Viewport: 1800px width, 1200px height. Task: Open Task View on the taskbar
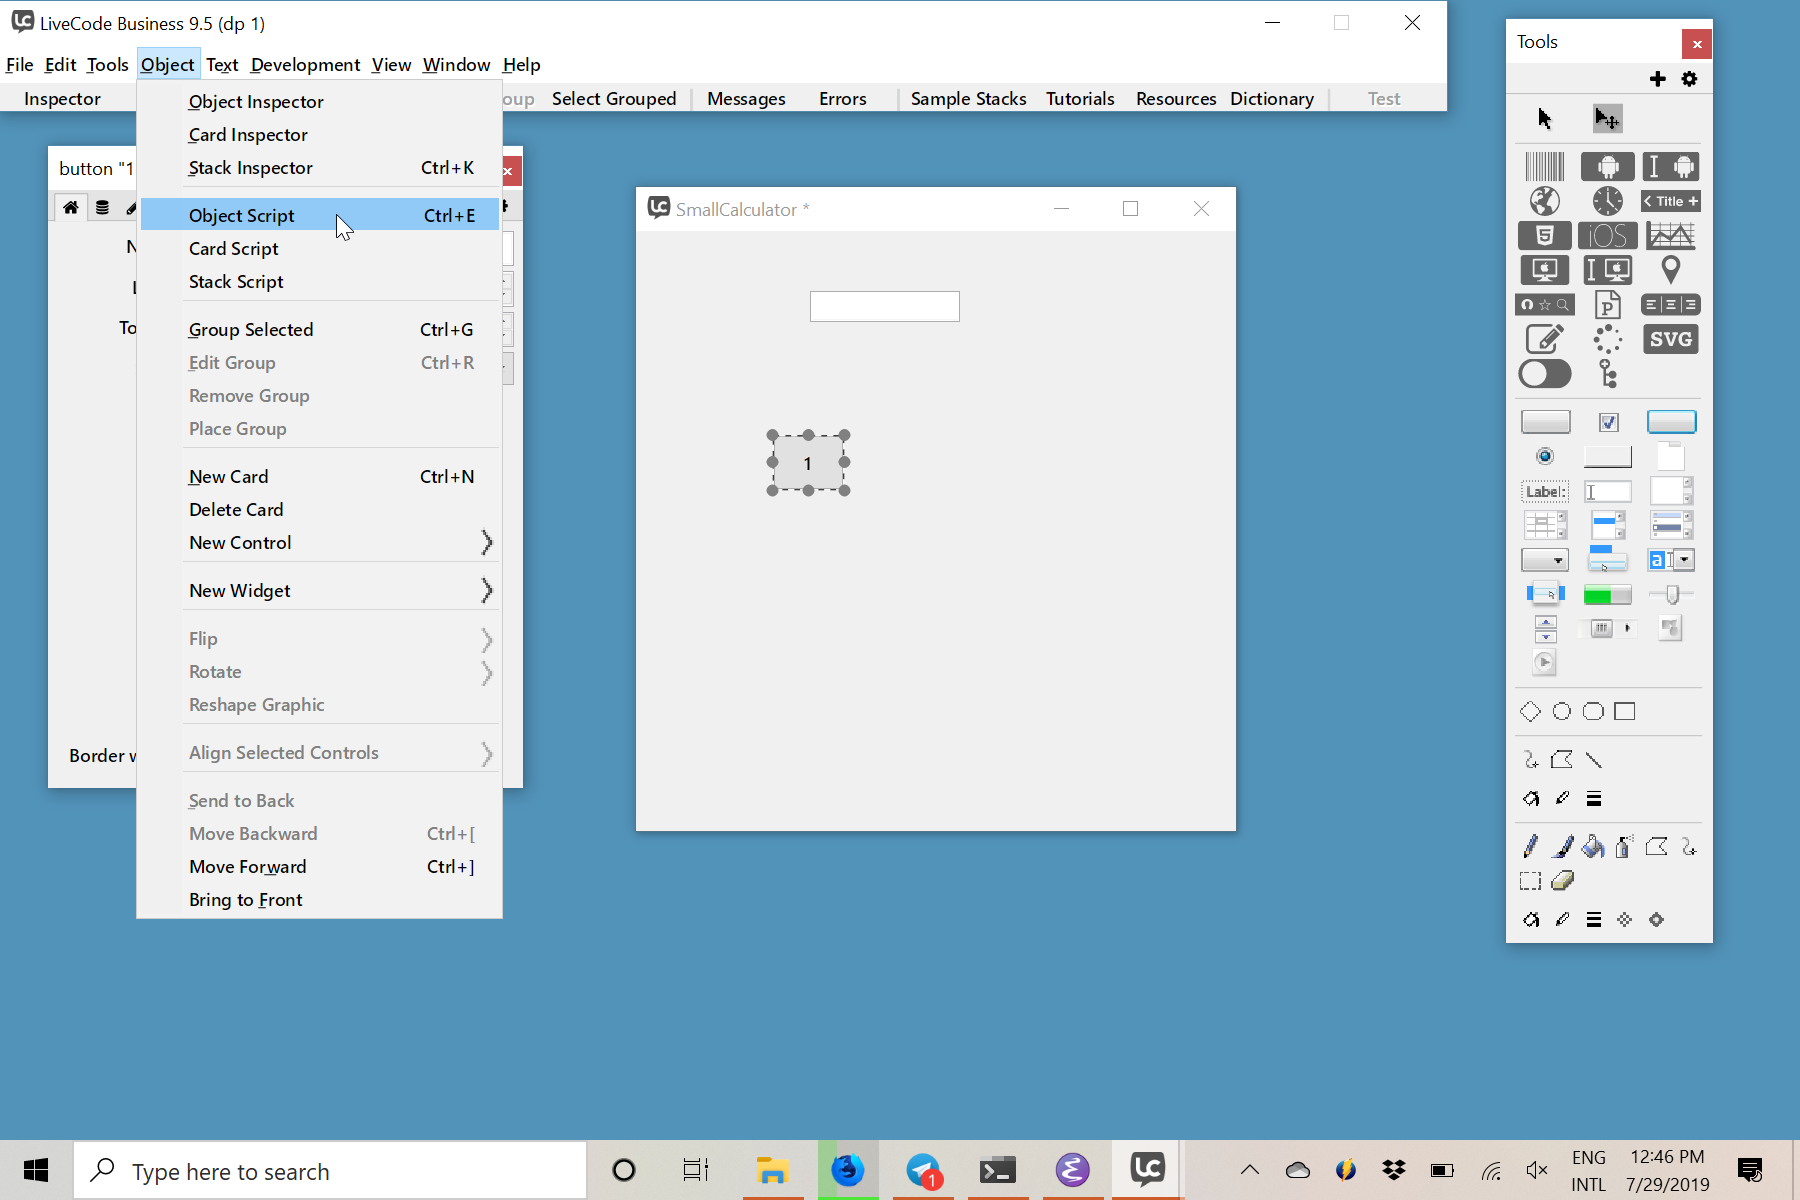695,1170
